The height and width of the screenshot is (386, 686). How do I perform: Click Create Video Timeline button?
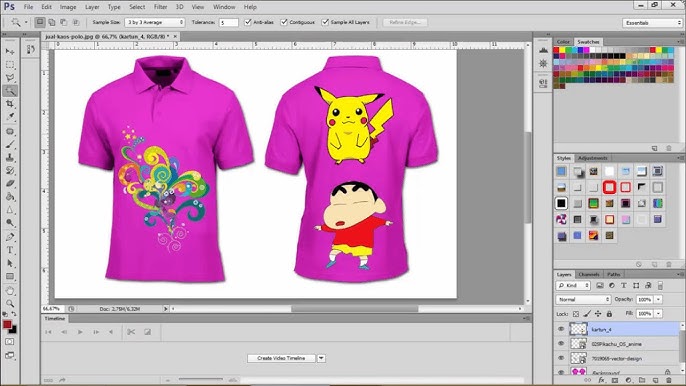pyautogui.click(x=281, y=358)
